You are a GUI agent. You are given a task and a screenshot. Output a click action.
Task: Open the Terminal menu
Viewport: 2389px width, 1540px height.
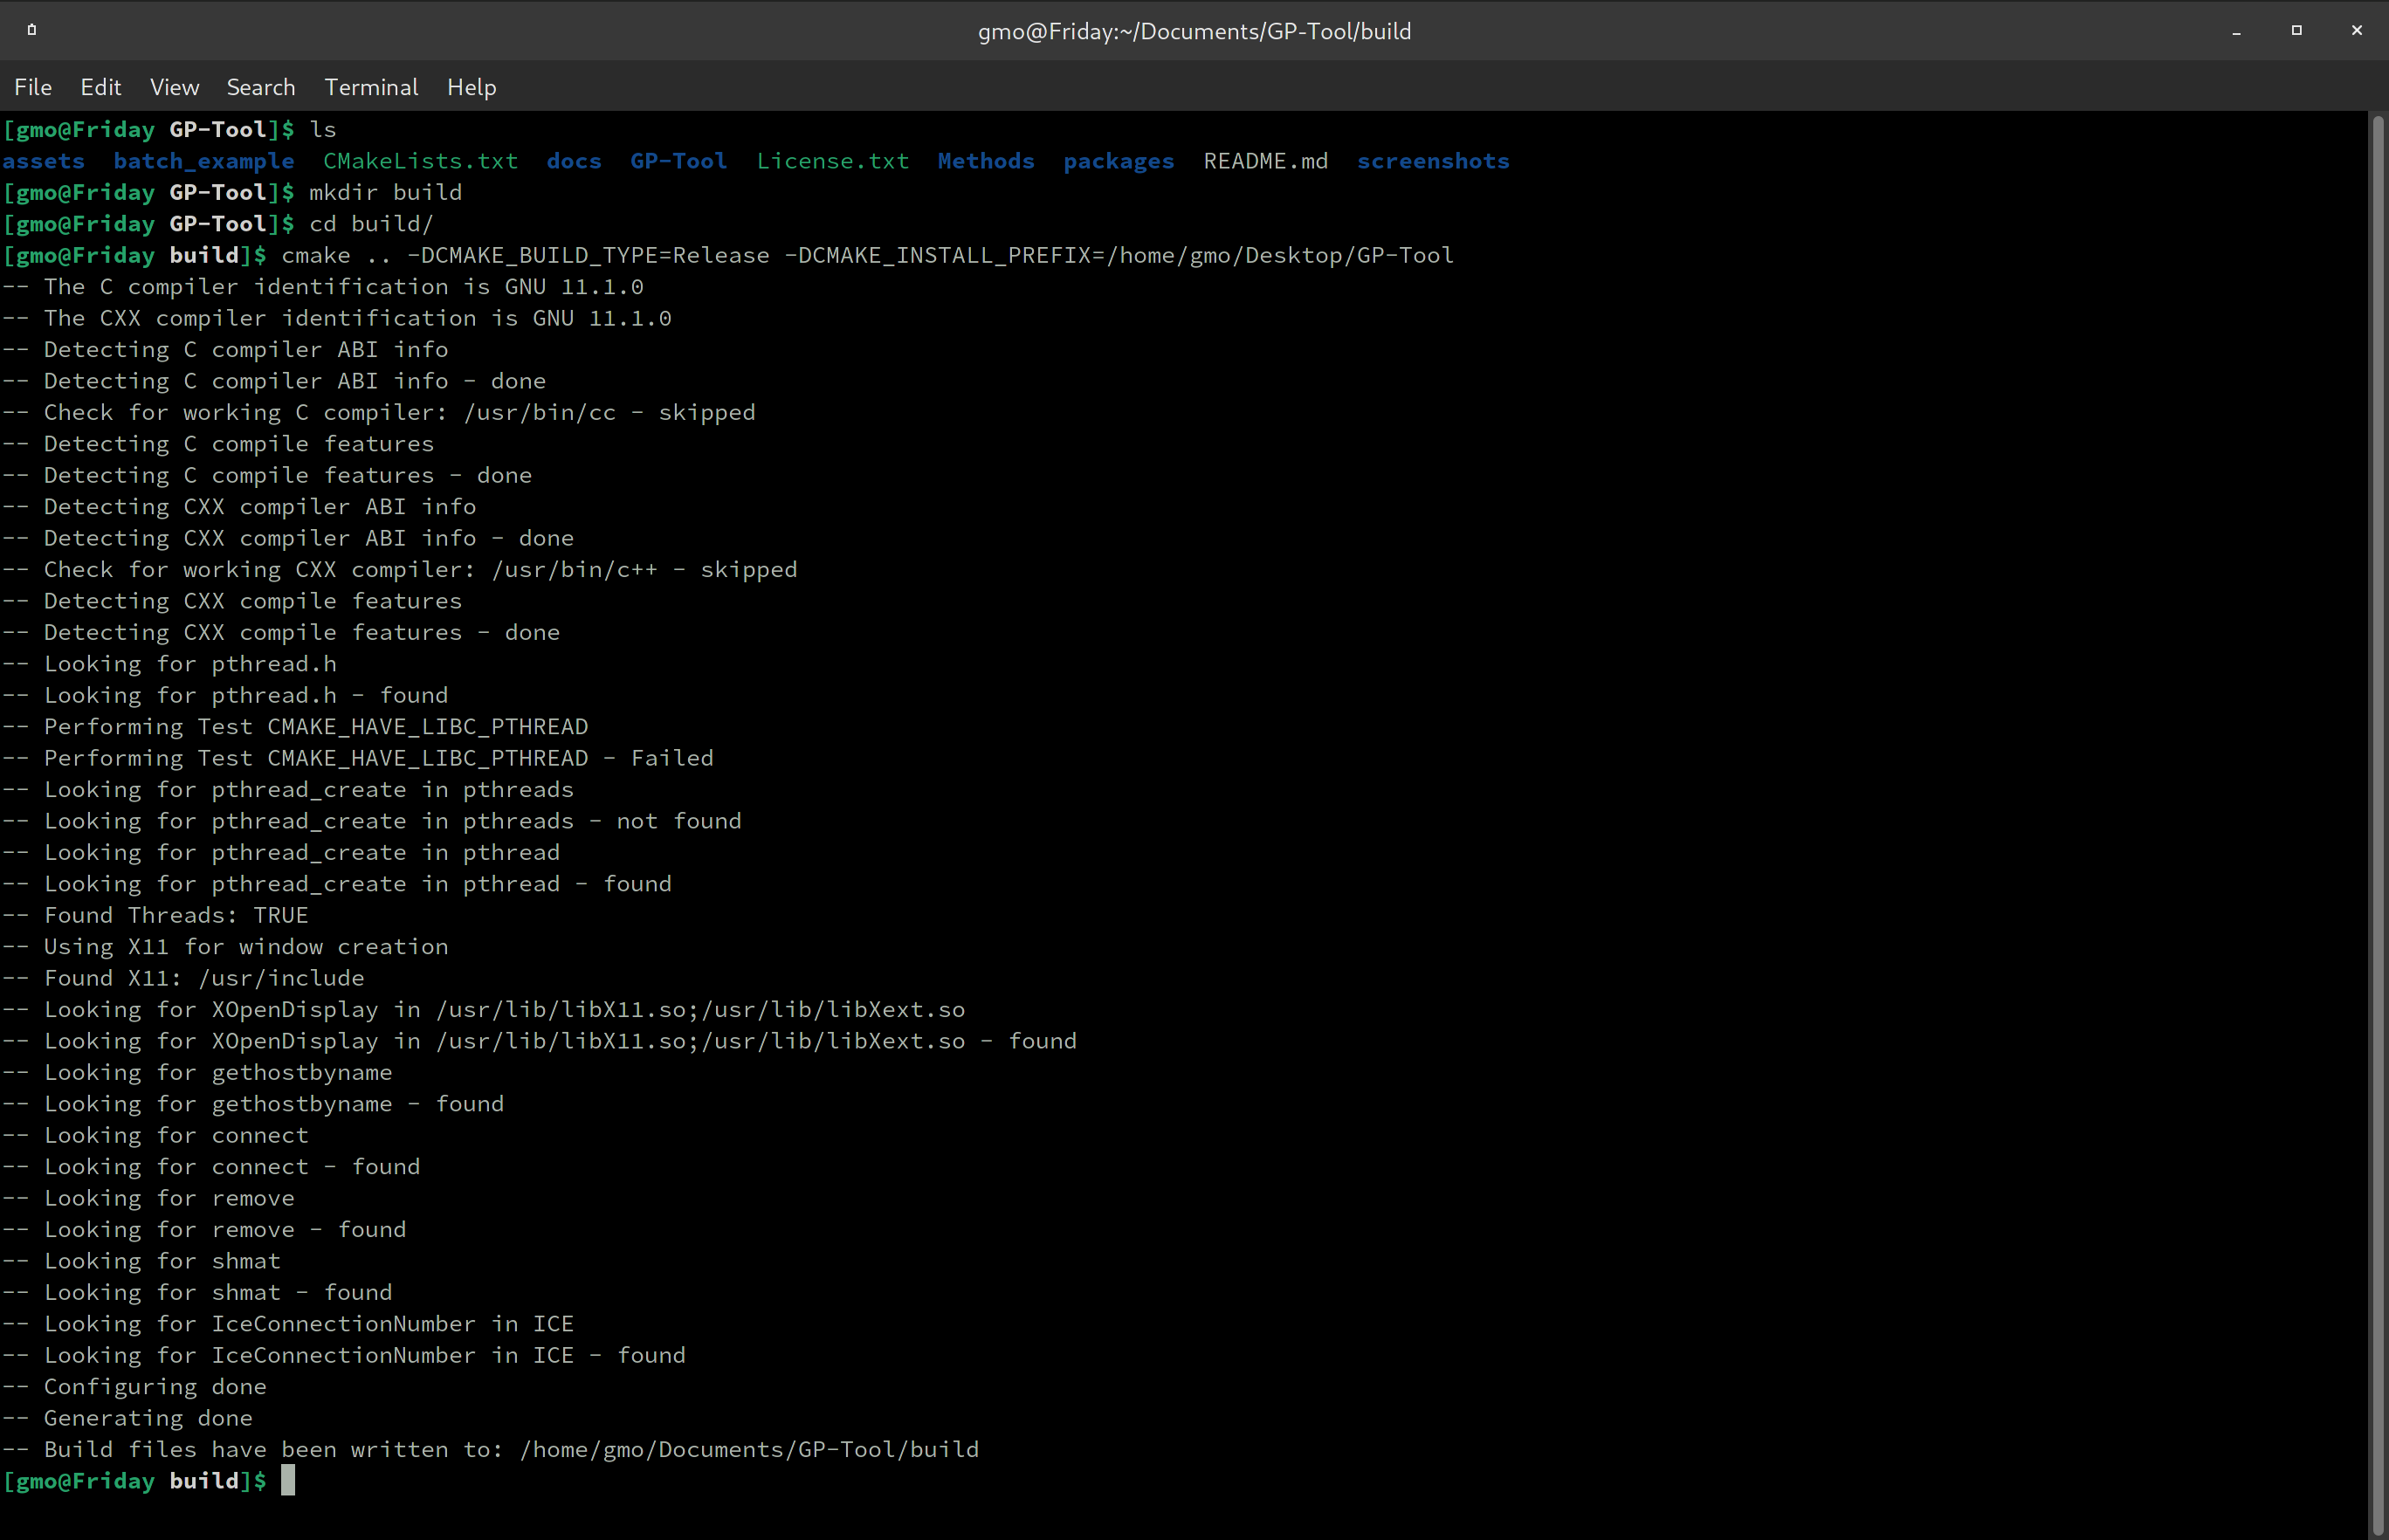pos(371,87)
